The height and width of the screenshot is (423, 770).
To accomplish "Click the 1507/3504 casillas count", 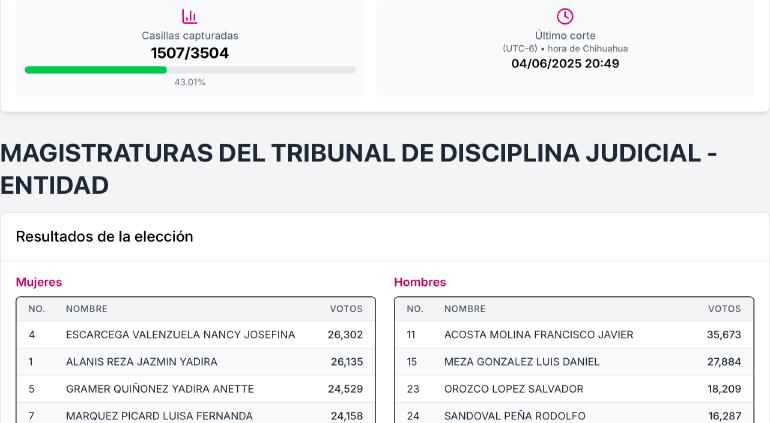I will [189, 53].
